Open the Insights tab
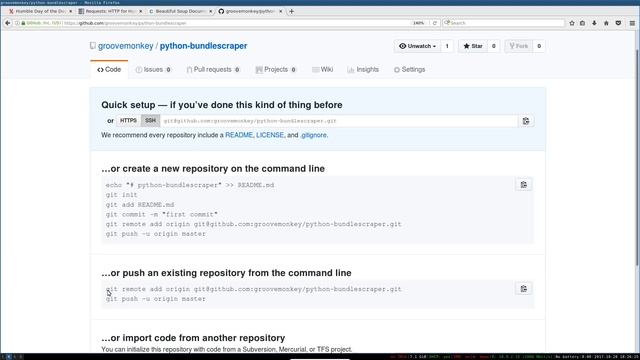Image resolution: width=640 pixels, height=360 pixels. click(x=363, y=70)
